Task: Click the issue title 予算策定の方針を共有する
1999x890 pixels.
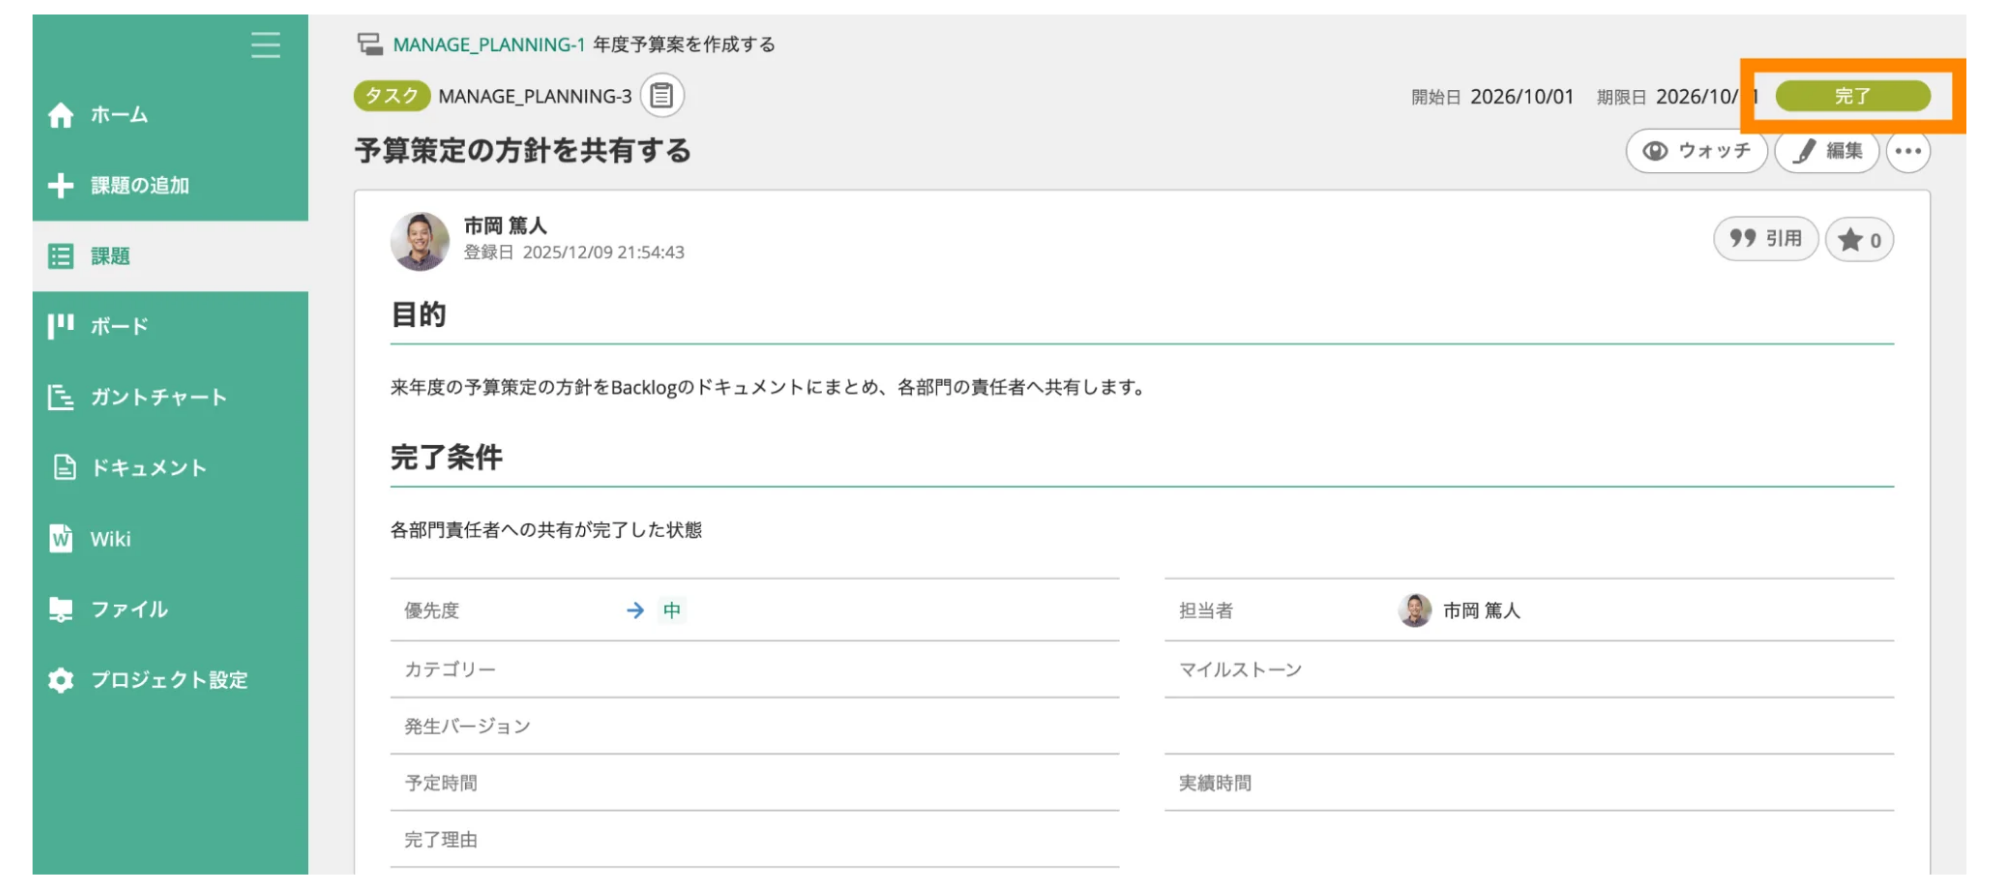Action: pyautogui.click(x=523, y=151)
